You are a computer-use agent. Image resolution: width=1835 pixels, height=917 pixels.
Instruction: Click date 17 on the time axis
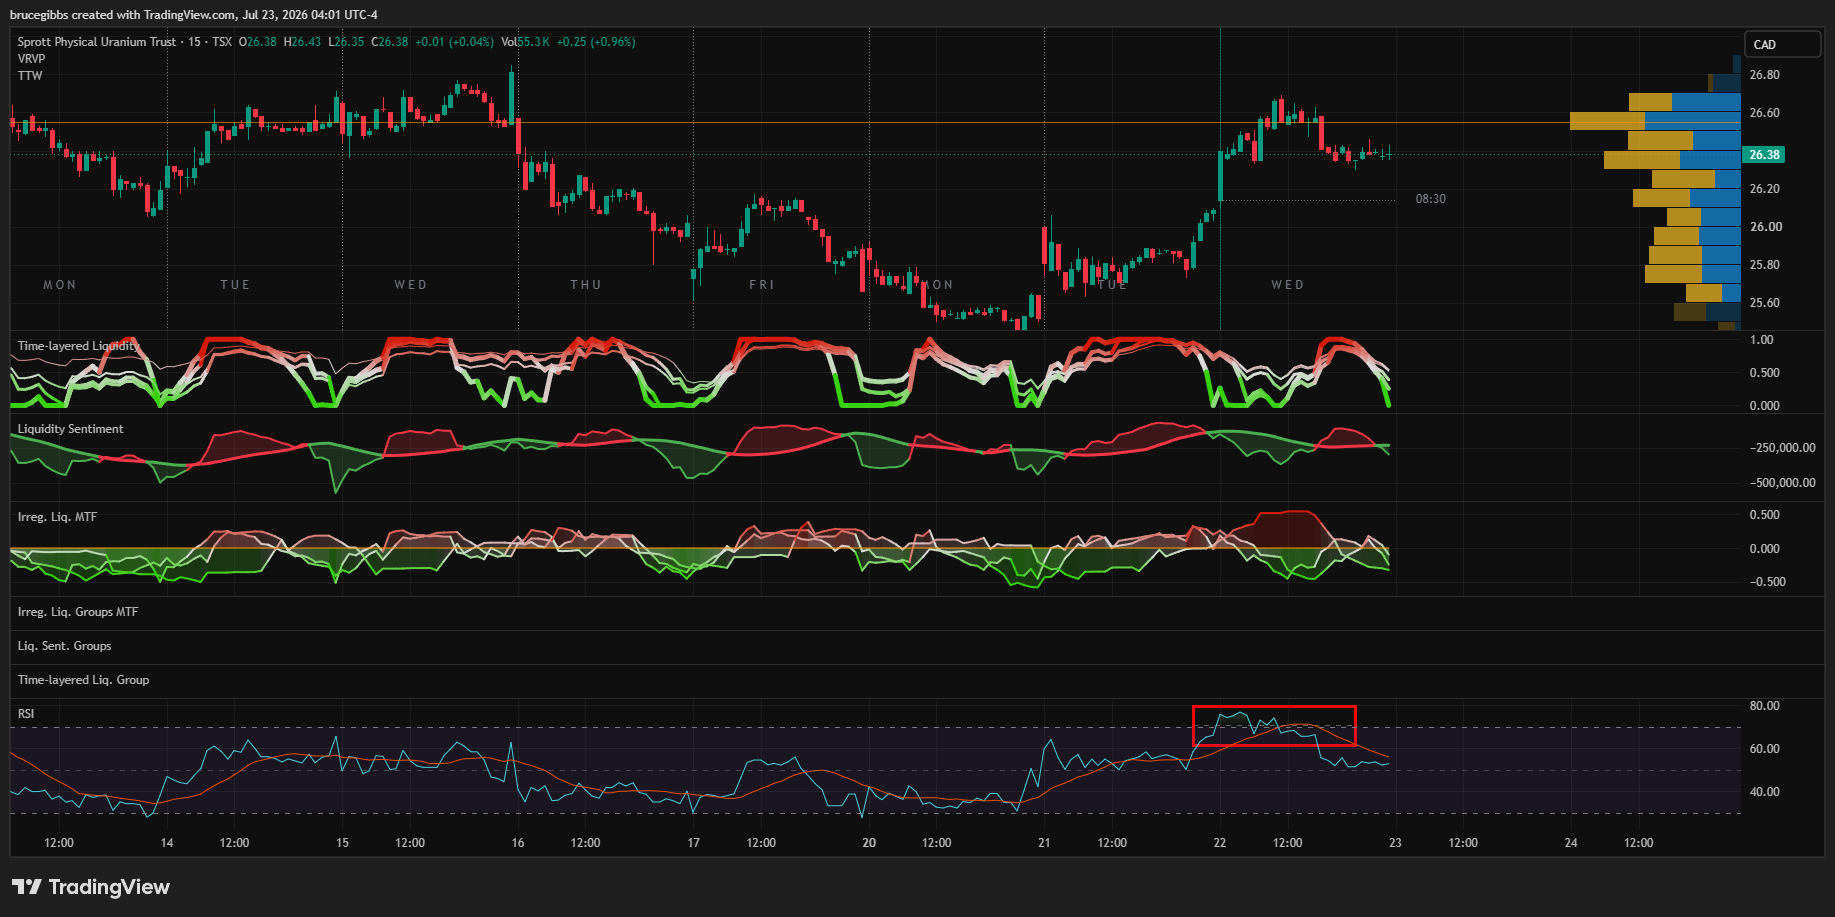pyautogui.click(x=693, y=843)
